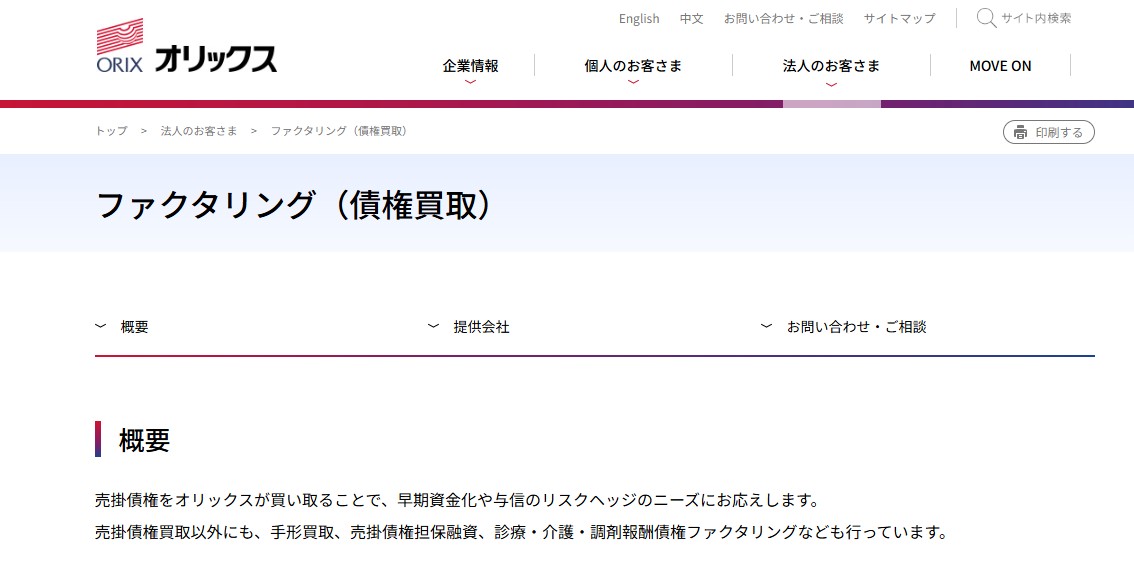Click the search magnifier icon
Viewport: 1134px width, 565px height.
point(986,18)
